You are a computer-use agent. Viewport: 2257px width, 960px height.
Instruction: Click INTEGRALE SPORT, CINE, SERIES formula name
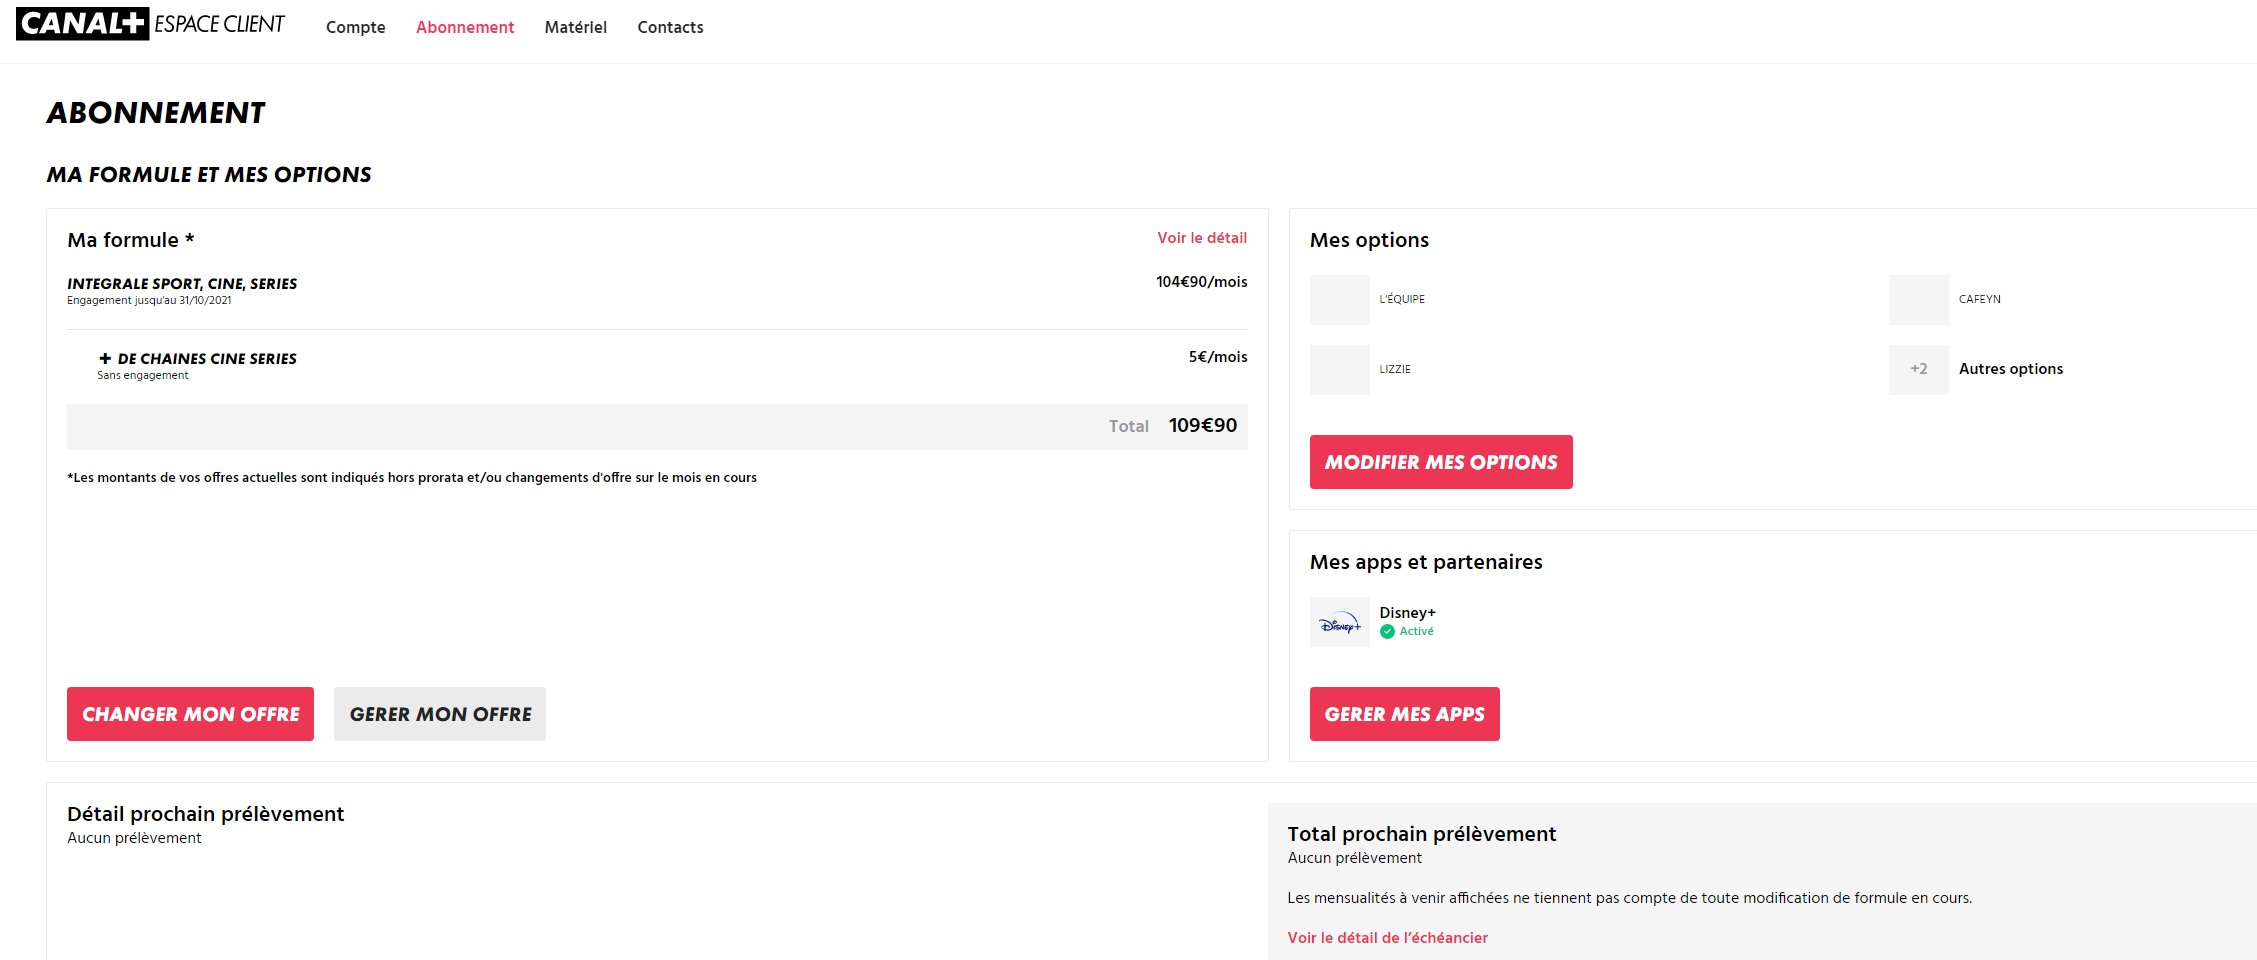click(x=182, y=284)
